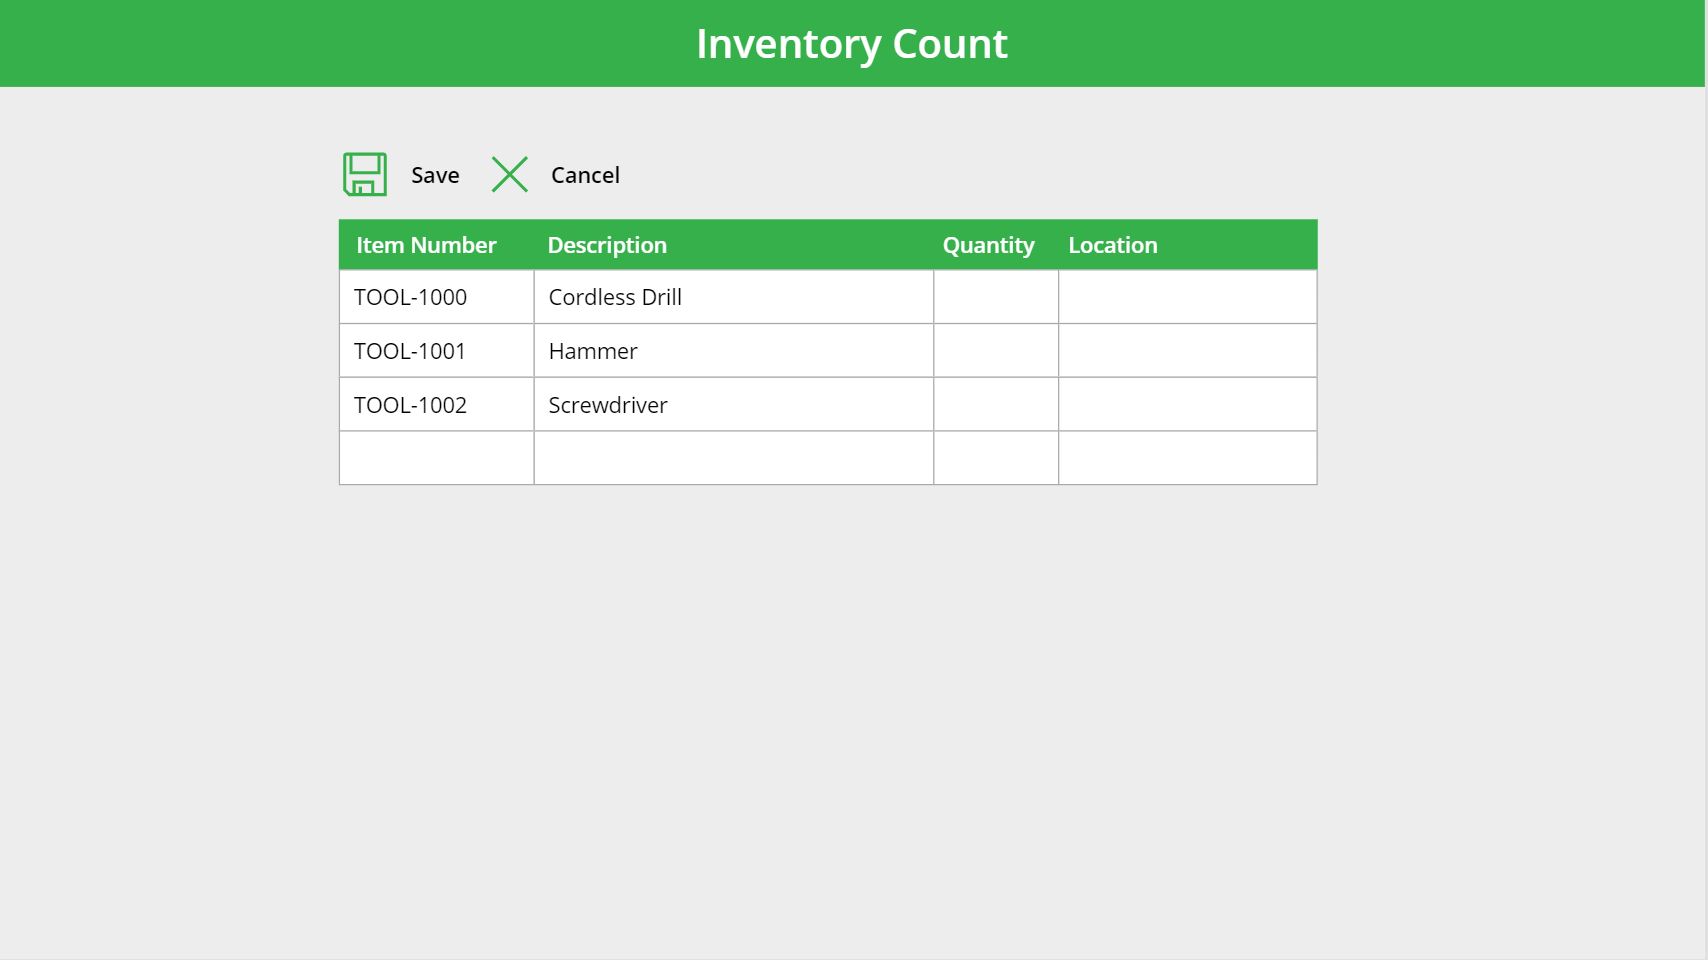The width and height of the screenshot is (1708, 960).
Task: Click the Quantity cell for Hammer
Action: (994, 350)
